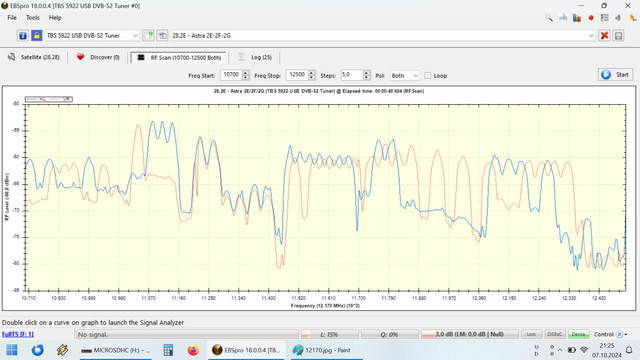Open the Help menu
The height and width of the screenshot is (360, 640).
[x=55, y=18]
